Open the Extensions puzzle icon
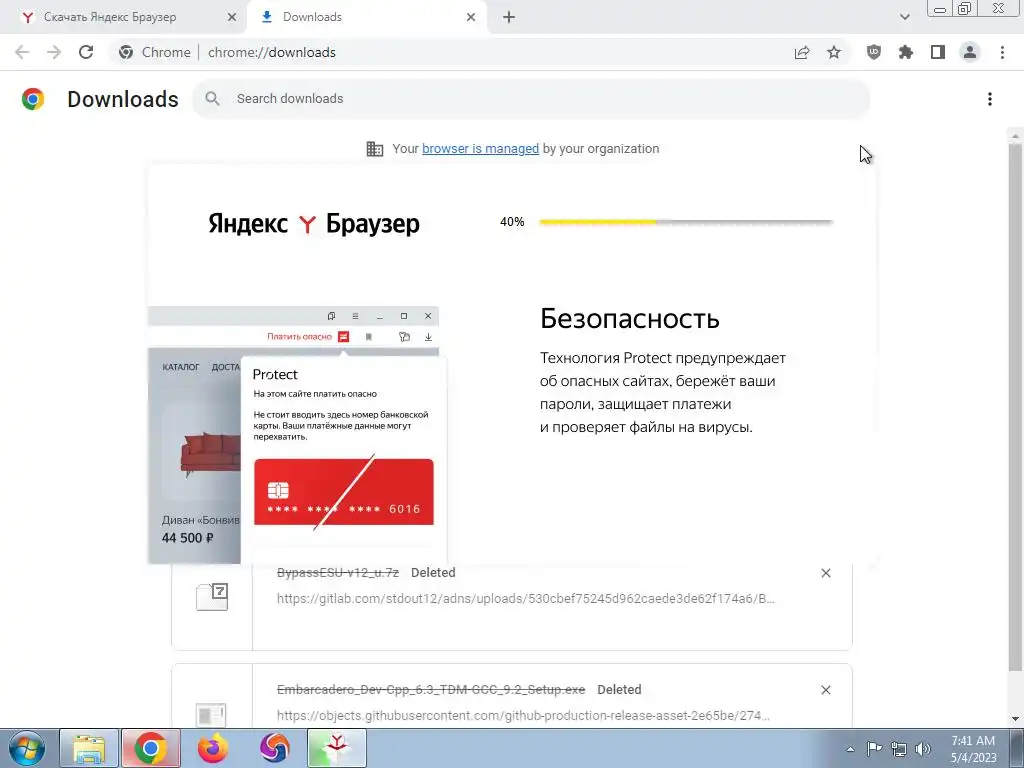Screen dimensions: 1024x768 [x=906, y=52]
